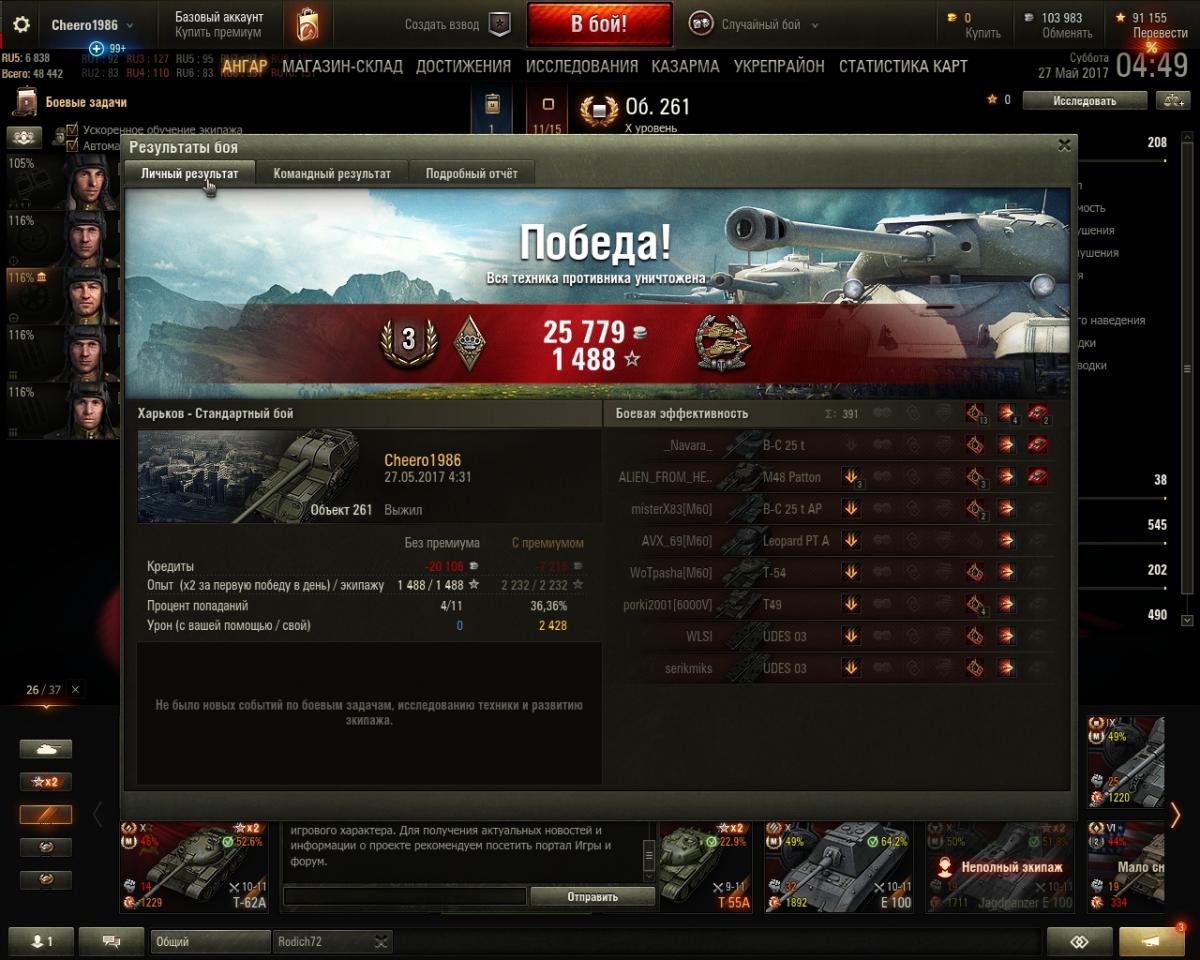Show next tanks in carousel arrow
The width and height of the screenshot is (1200, 960).
(1176, 815)
